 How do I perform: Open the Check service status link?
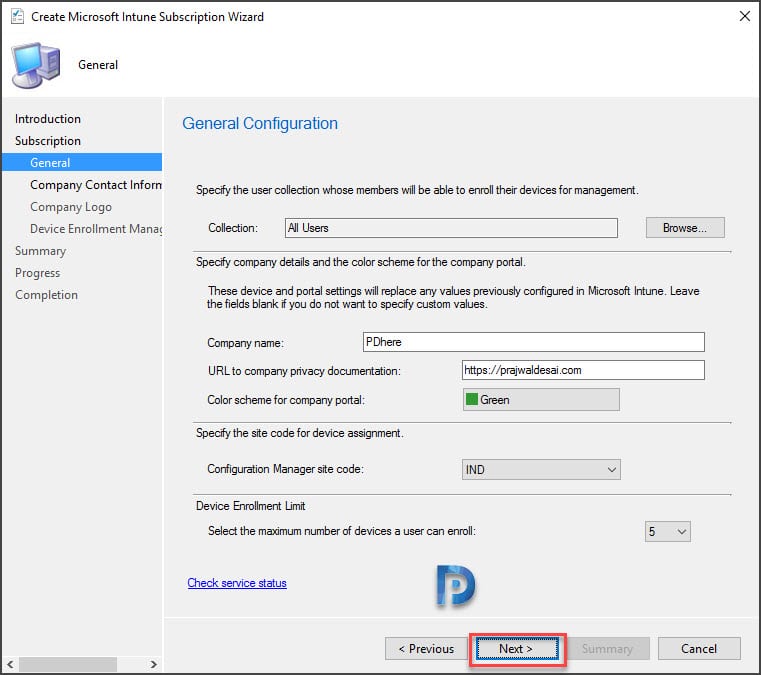coord(237,583)
